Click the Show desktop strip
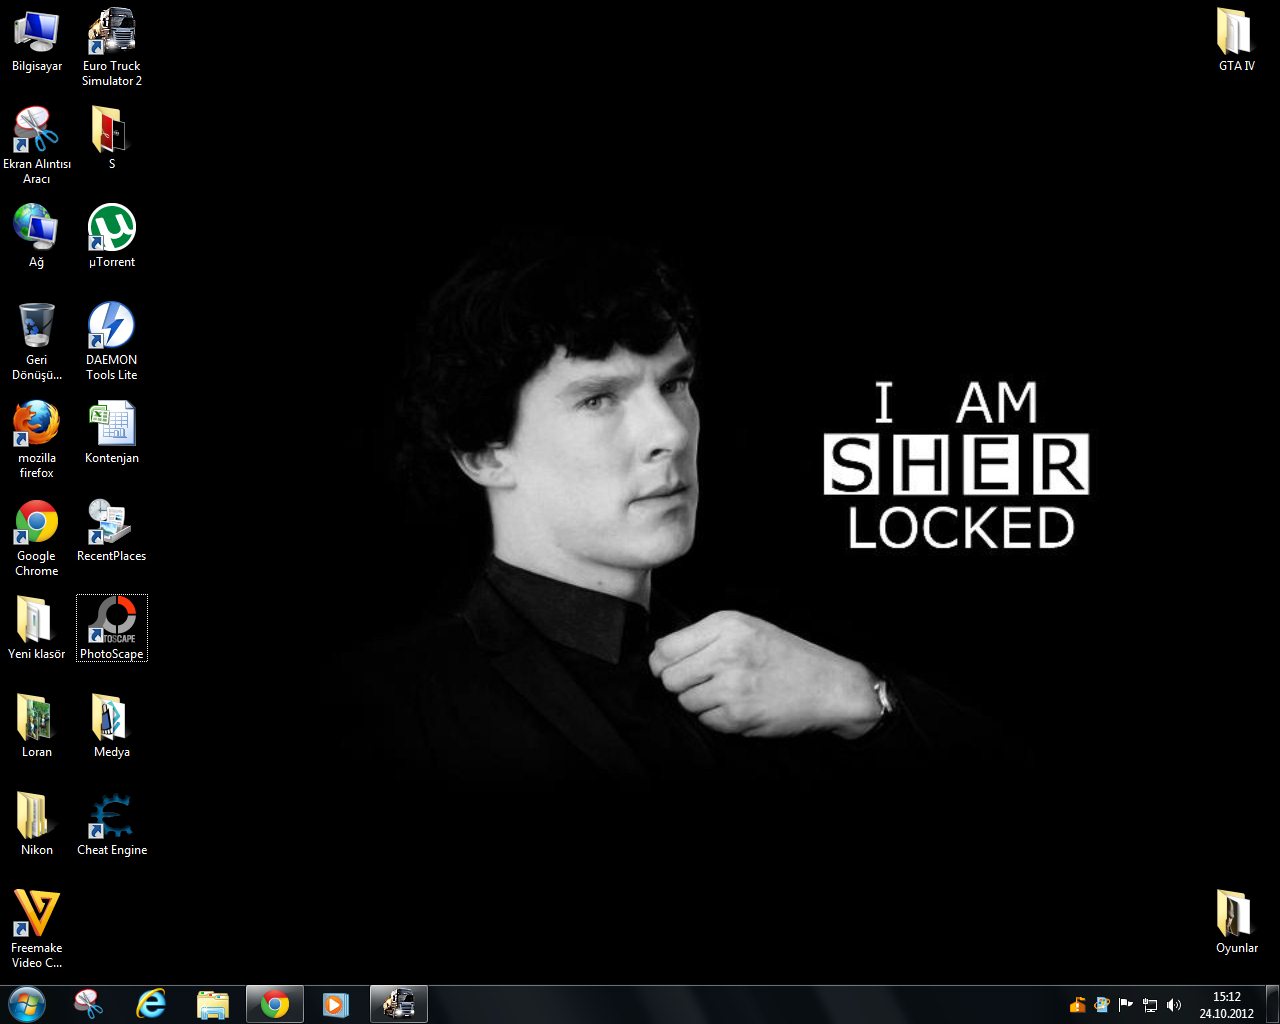The height and width of the screenshot is (1024, 1280). tap(1272, 1005)
